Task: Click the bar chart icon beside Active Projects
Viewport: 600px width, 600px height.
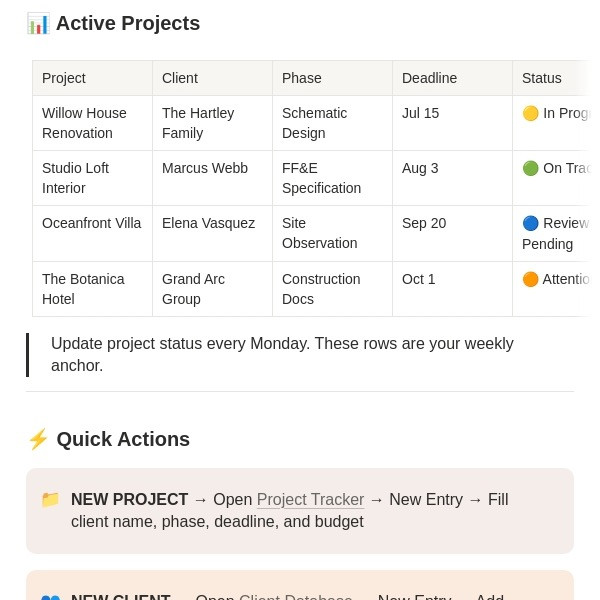Action: click(x=38, y=23)
